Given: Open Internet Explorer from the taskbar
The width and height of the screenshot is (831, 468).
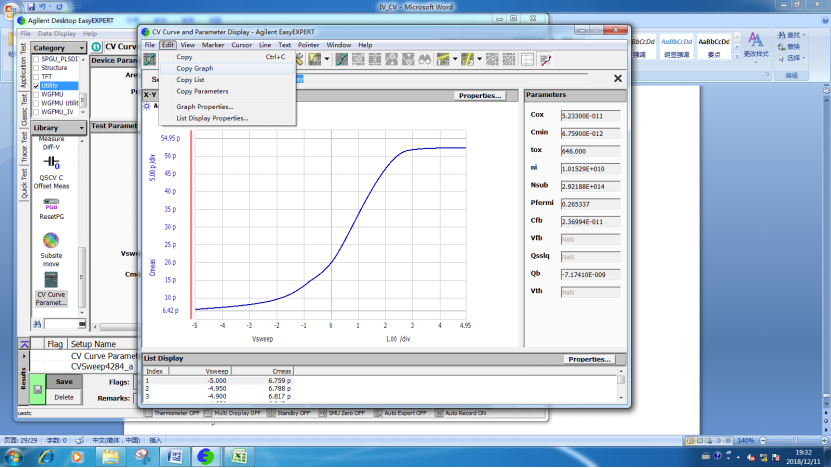Looking at the screenshot, I should pyautogui.click(x=46, y=456).
